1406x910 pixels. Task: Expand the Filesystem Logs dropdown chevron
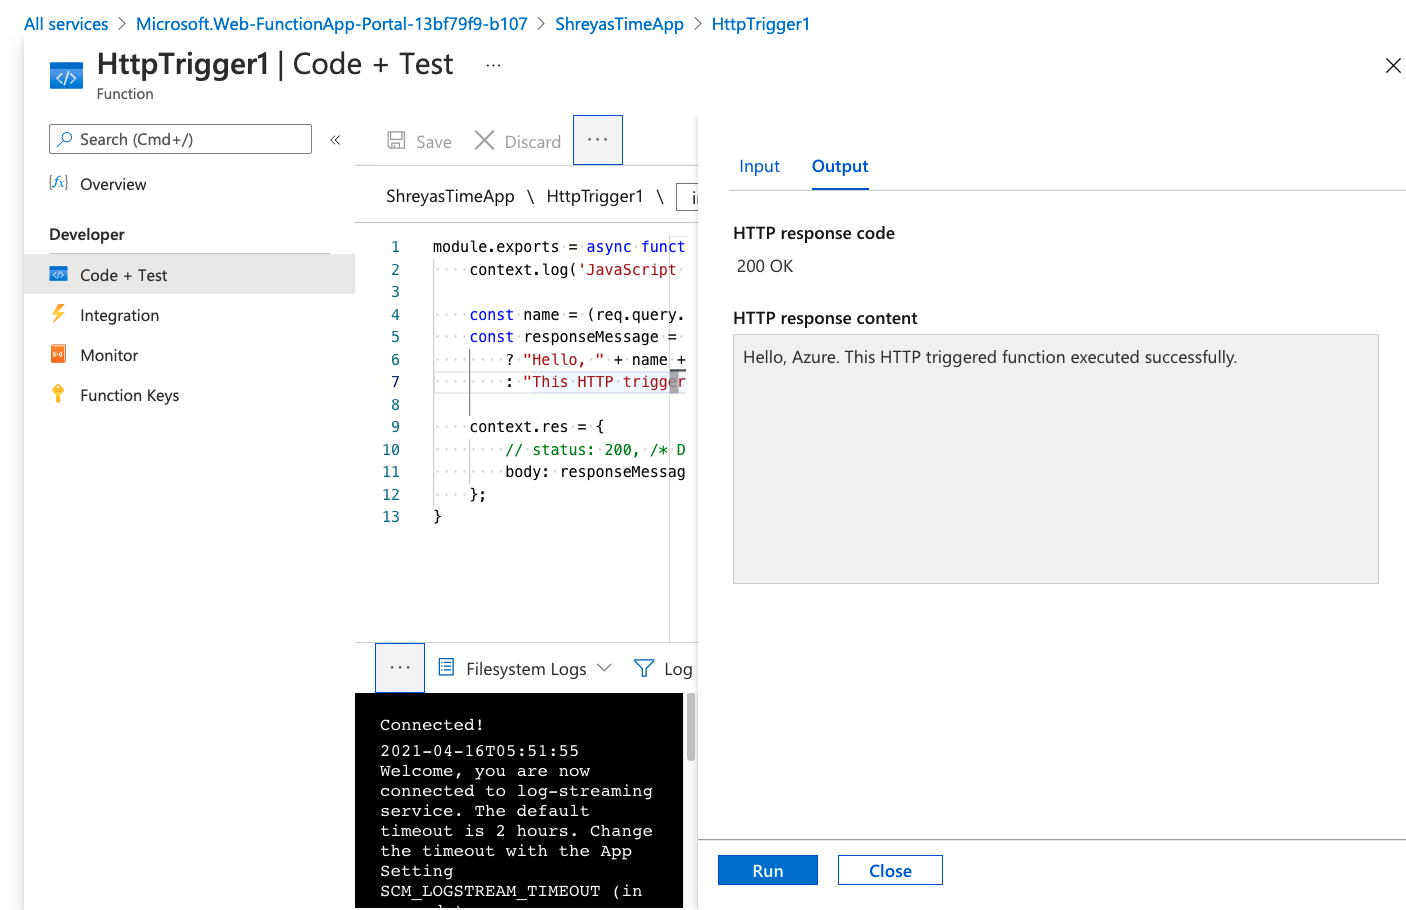604,668
